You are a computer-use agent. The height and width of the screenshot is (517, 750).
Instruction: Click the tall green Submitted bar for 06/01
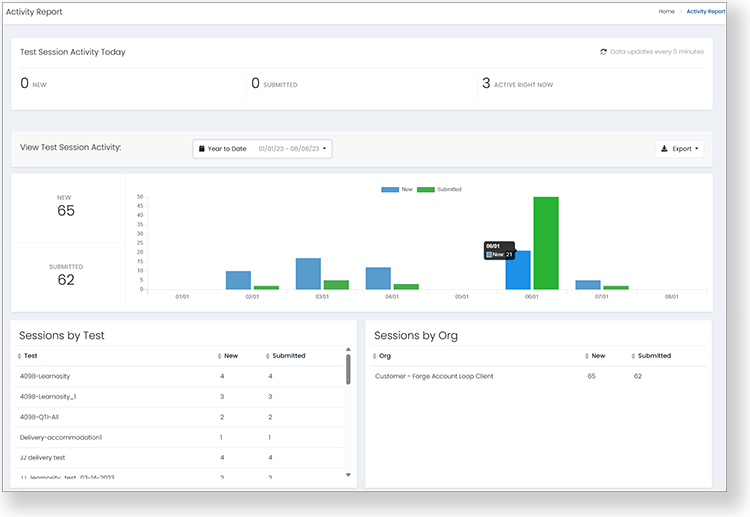(x=546, y=243)
